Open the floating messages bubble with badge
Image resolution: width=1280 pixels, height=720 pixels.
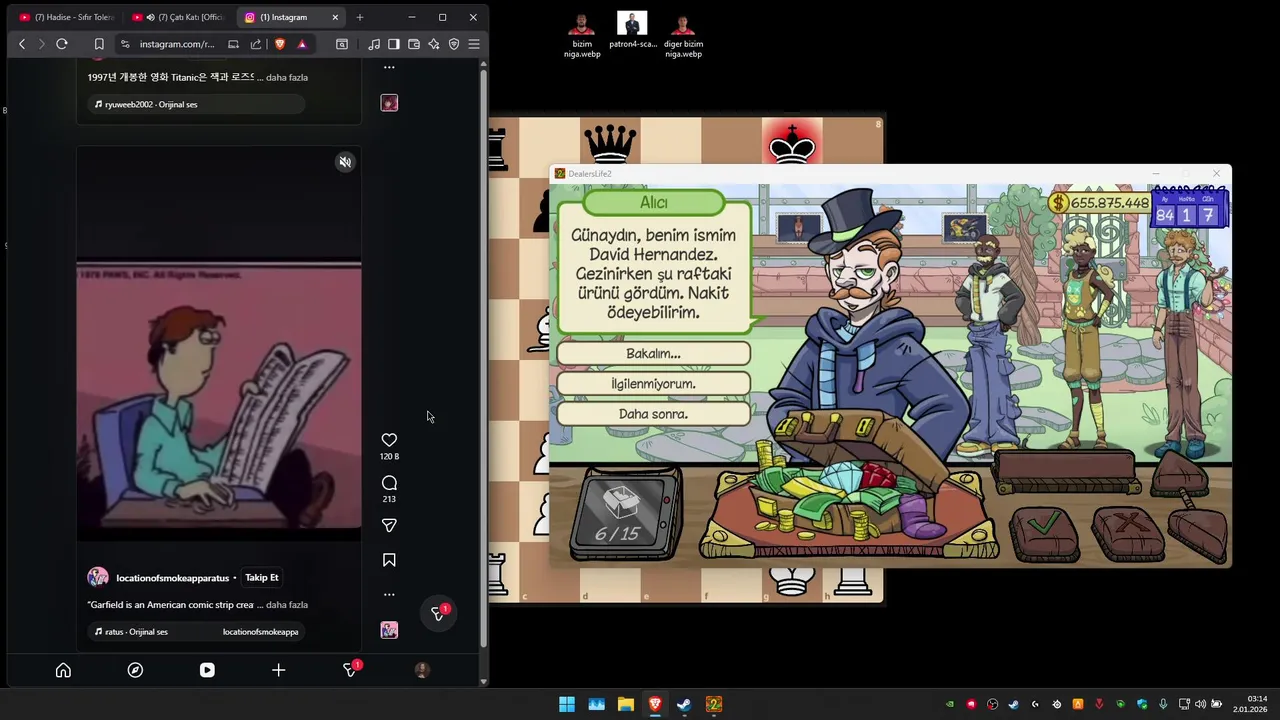[438, 613]
